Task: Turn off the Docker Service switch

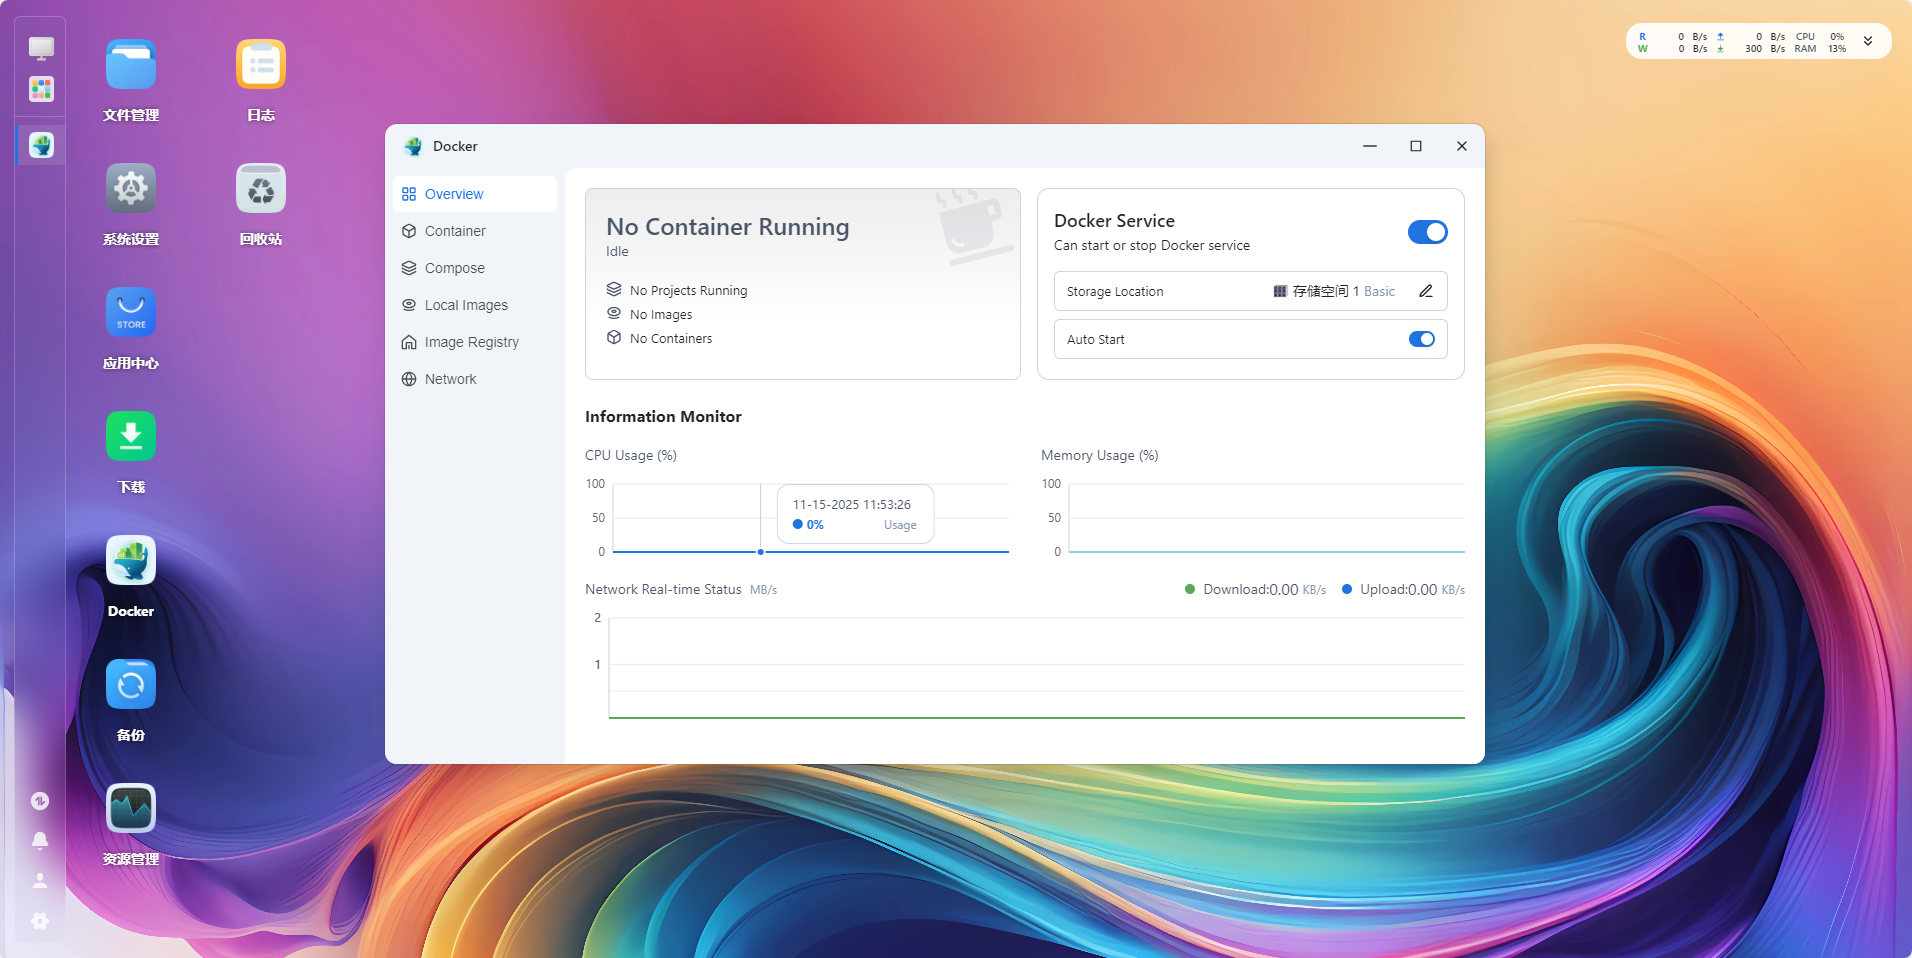Action: pos(1427,232)
